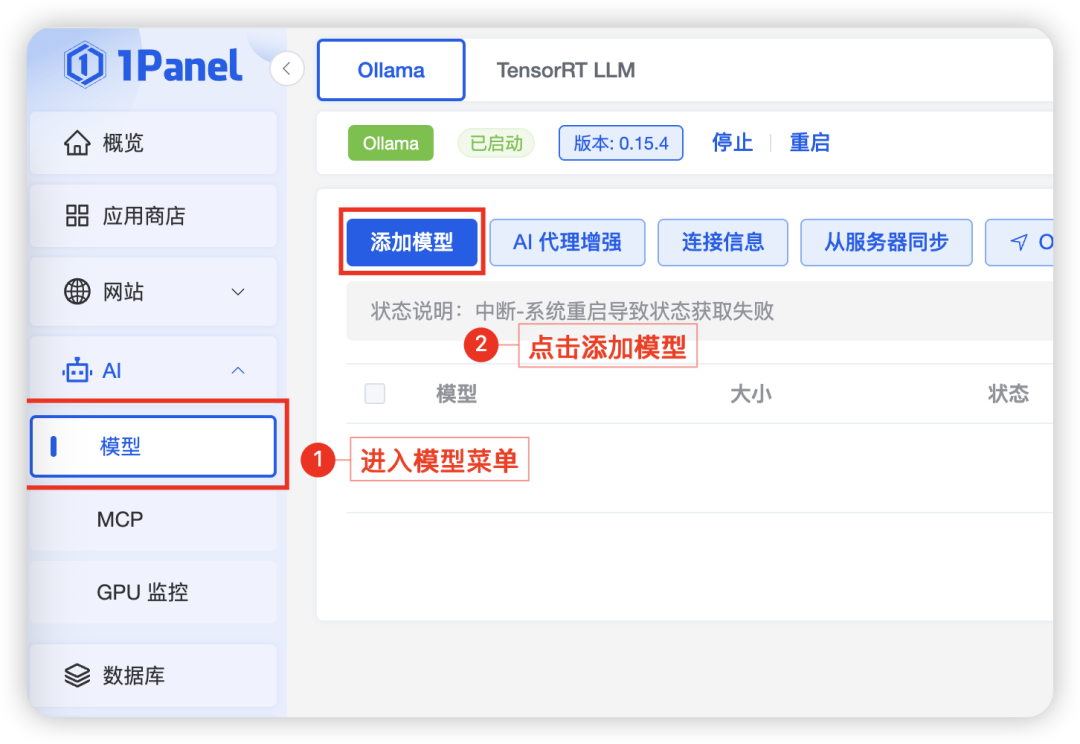Screen dimensions: 1080x744
Task: Click the 版本: 0.15.4 version tag
Action: coord(621,143)
